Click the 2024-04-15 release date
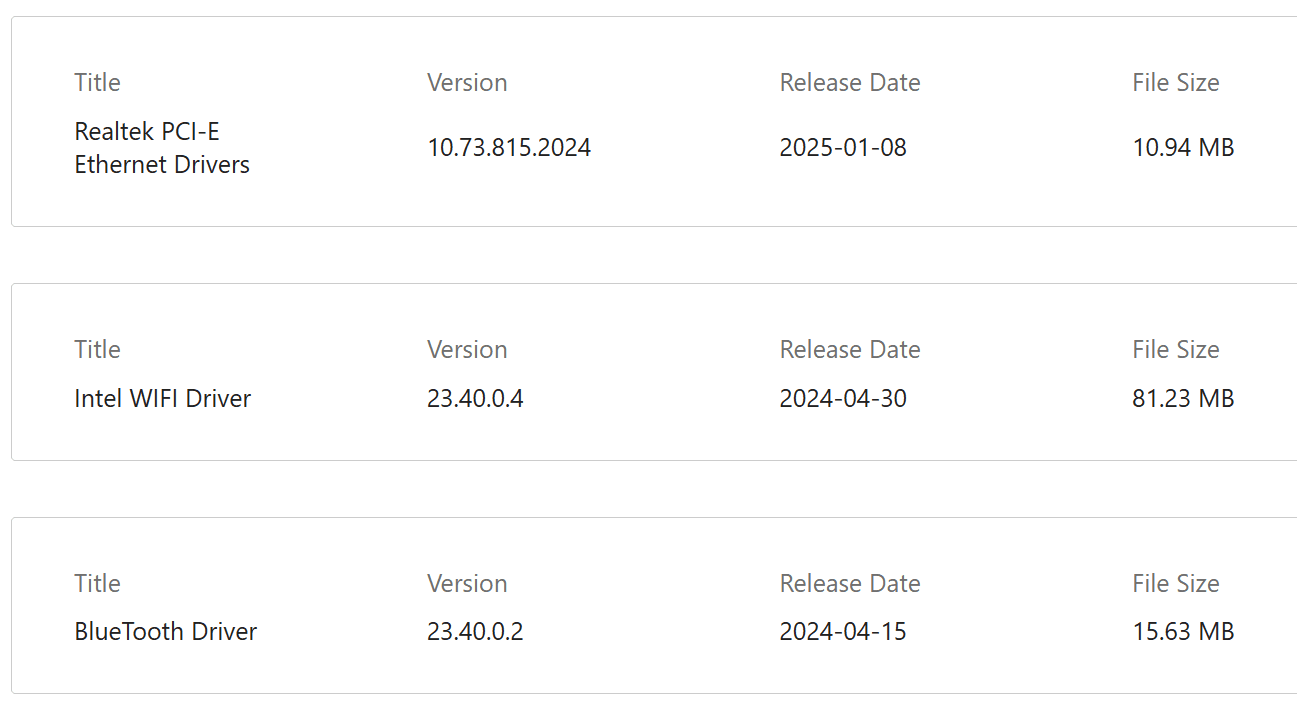 tap(843, 632)
